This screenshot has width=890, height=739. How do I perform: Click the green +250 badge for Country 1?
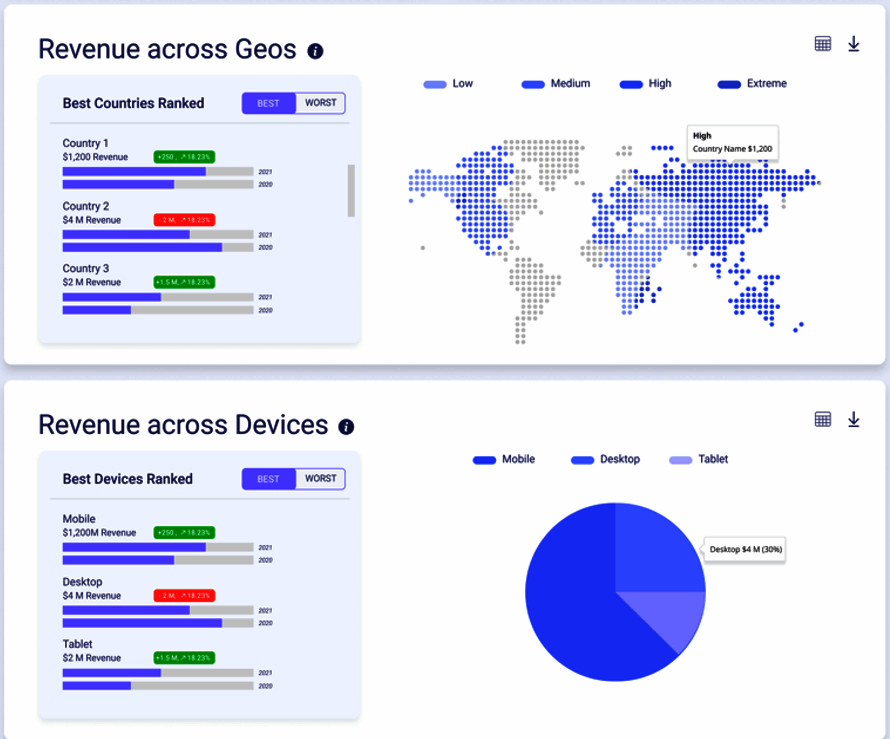coord(184,157)
